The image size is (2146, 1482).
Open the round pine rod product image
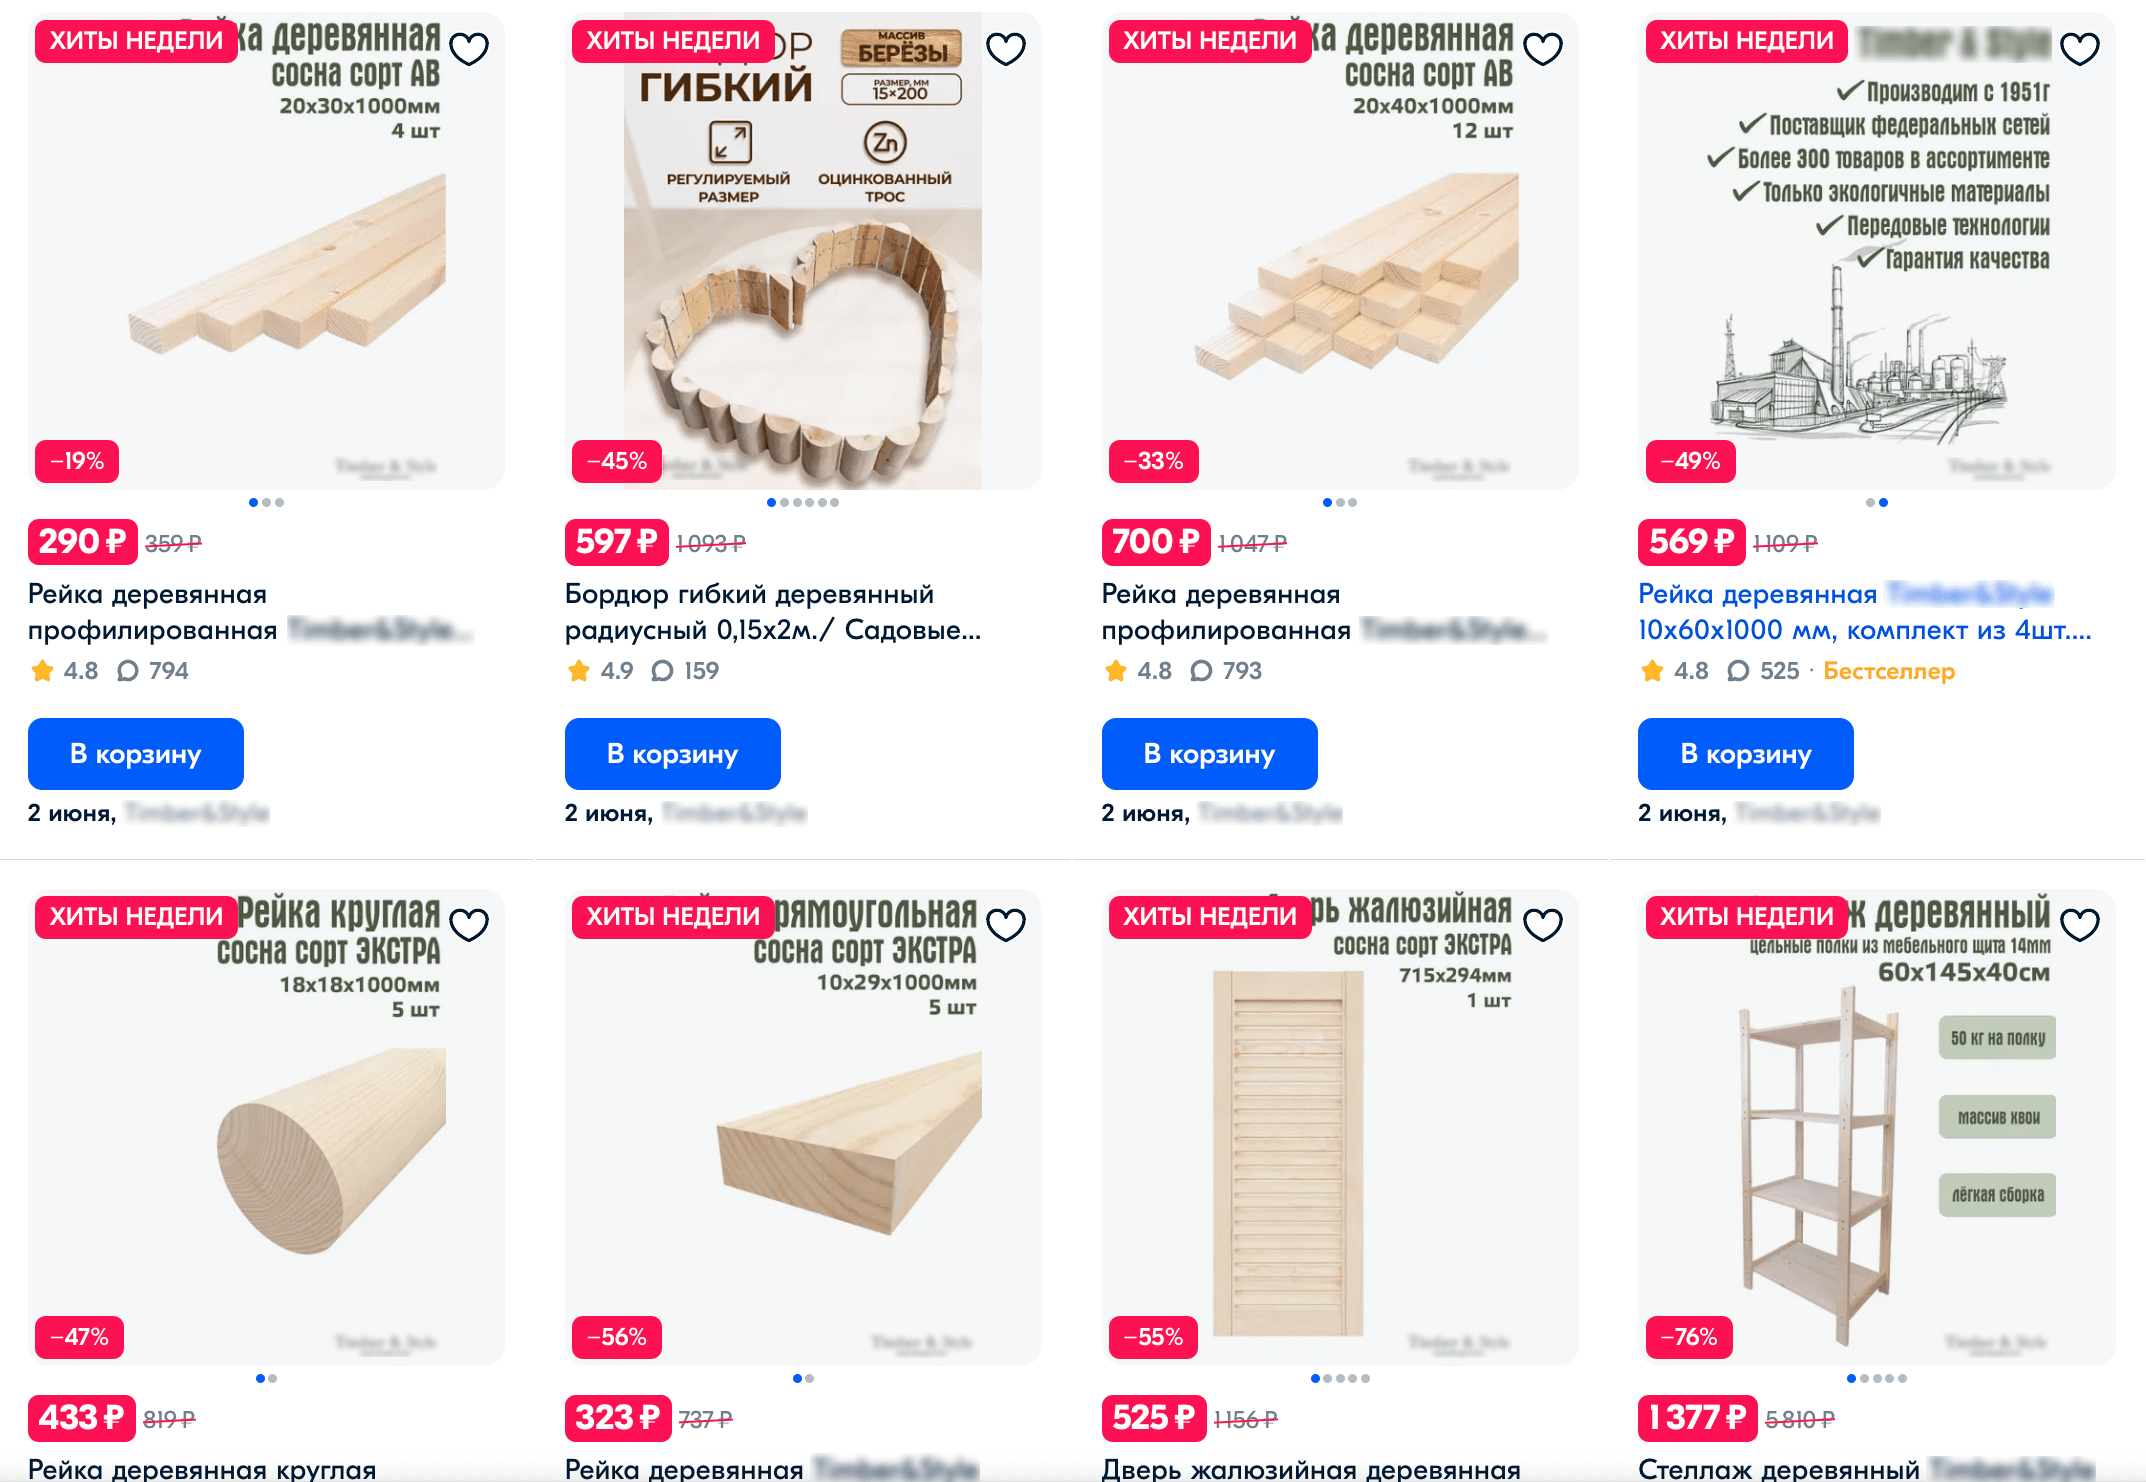coord(266,1127)
